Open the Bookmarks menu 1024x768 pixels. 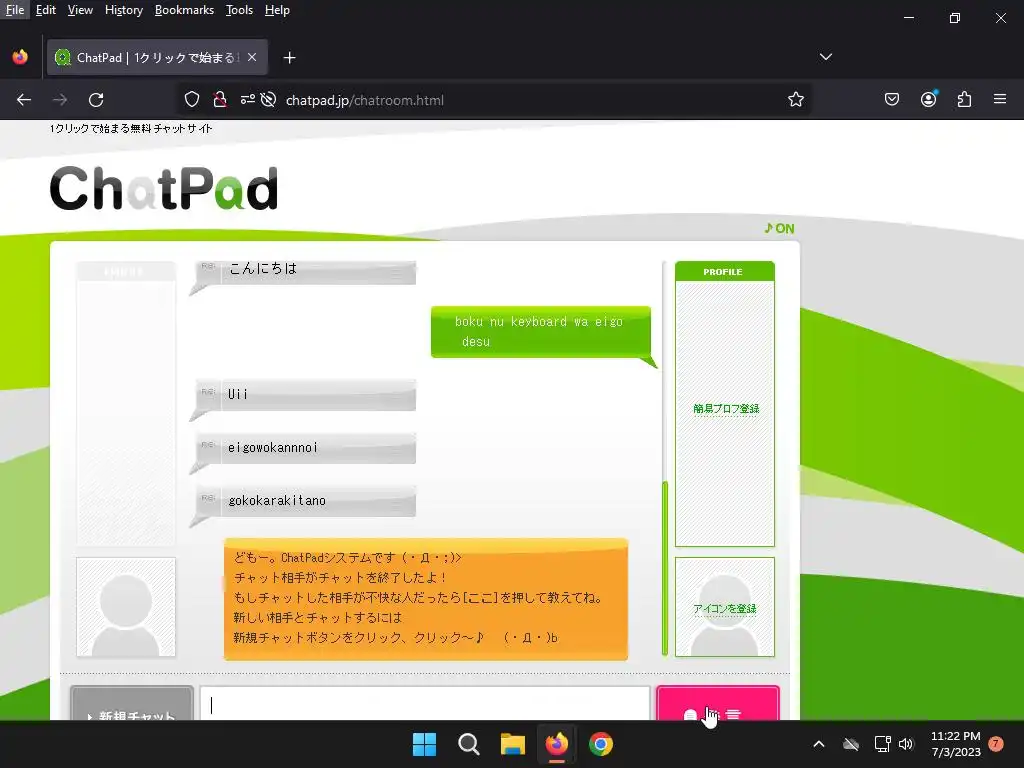tap(184, 10)
